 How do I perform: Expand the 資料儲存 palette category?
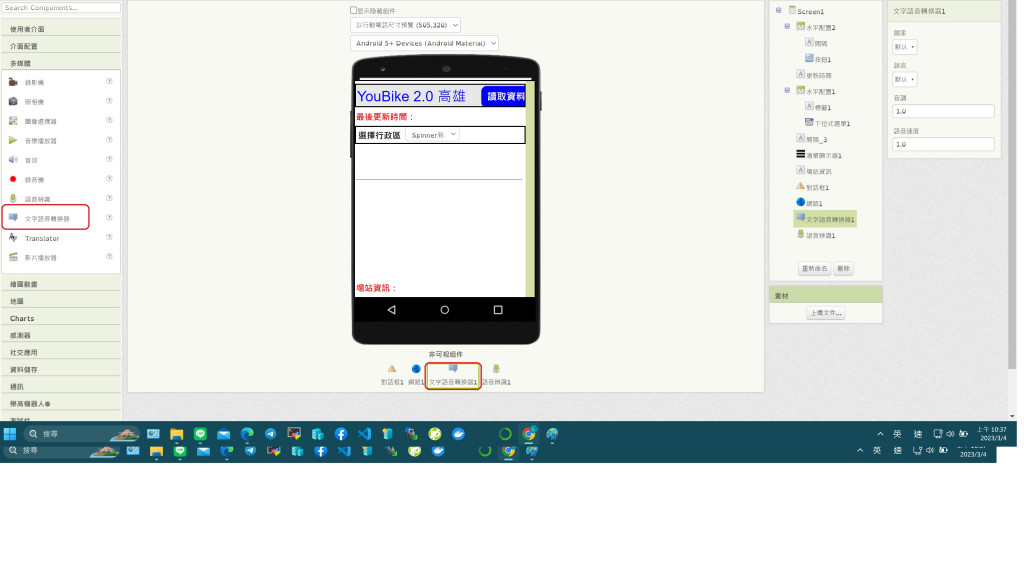pos(61,370)
